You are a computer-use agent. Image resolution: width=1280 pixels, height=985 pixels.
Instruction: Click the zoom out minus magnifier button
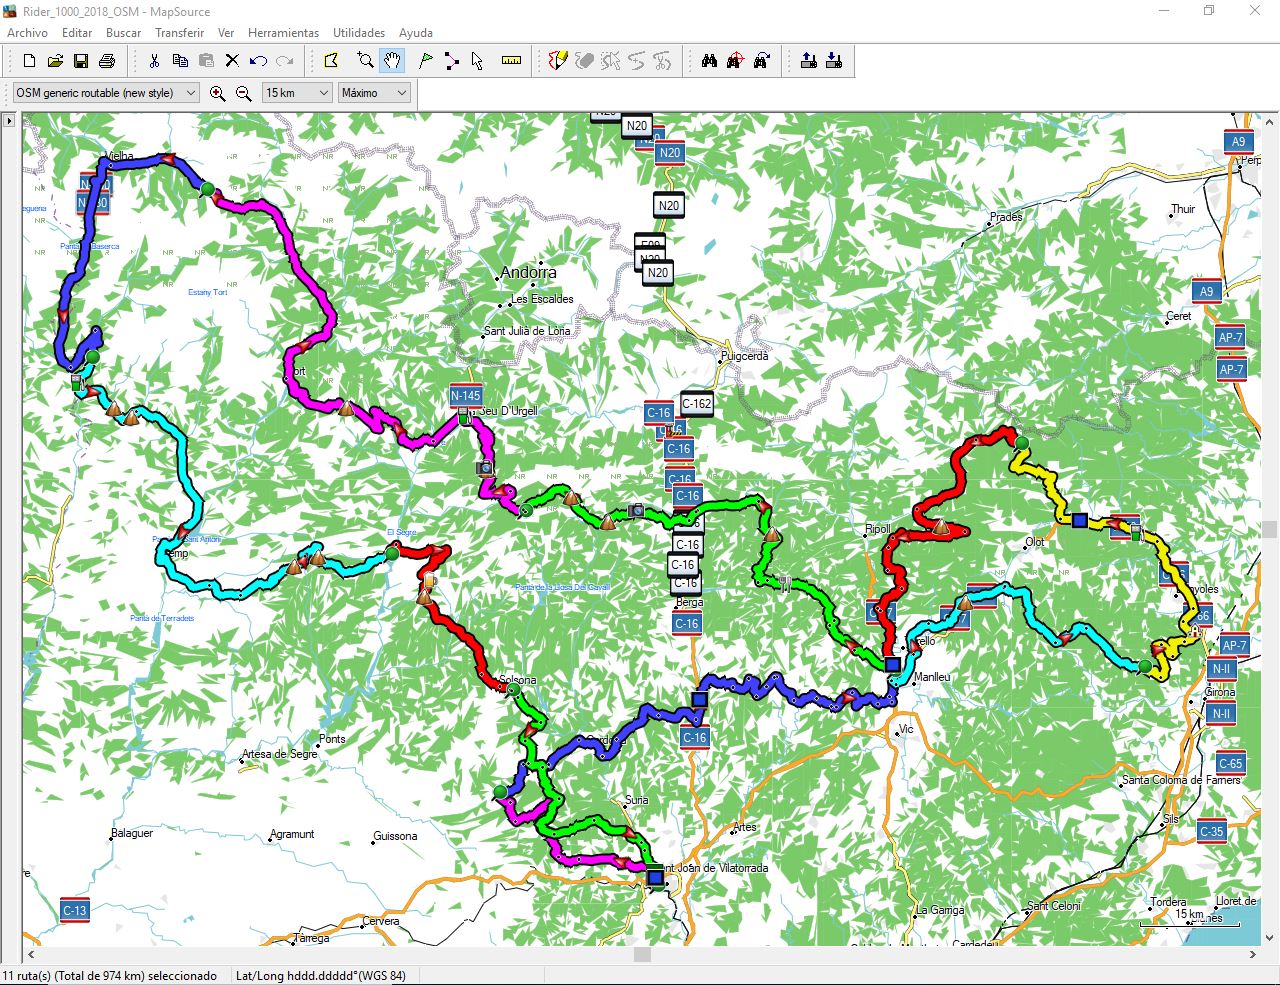point(244,93)
